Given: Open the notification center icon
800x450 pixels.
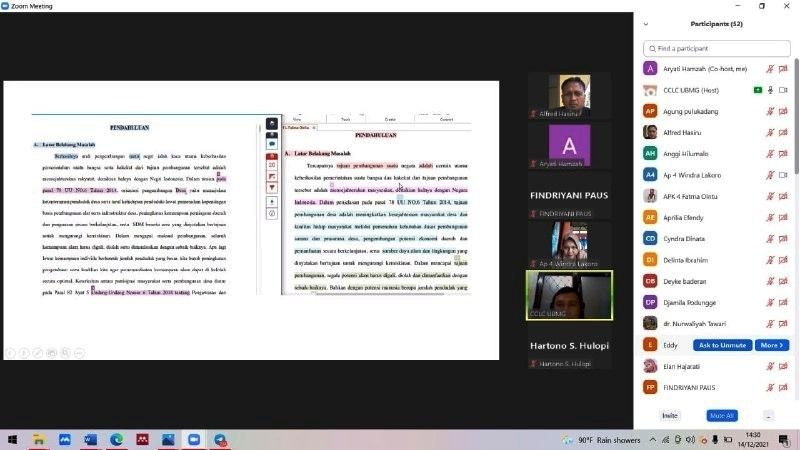Looking at the screenshot, I should point(783,439).
